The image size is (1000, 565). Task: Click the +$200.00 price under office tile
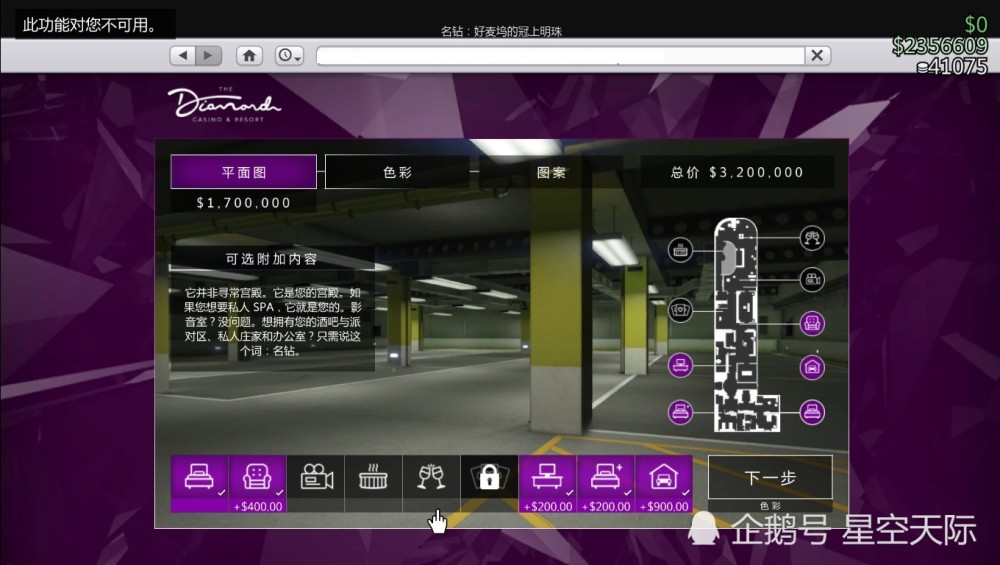point(548,506)
